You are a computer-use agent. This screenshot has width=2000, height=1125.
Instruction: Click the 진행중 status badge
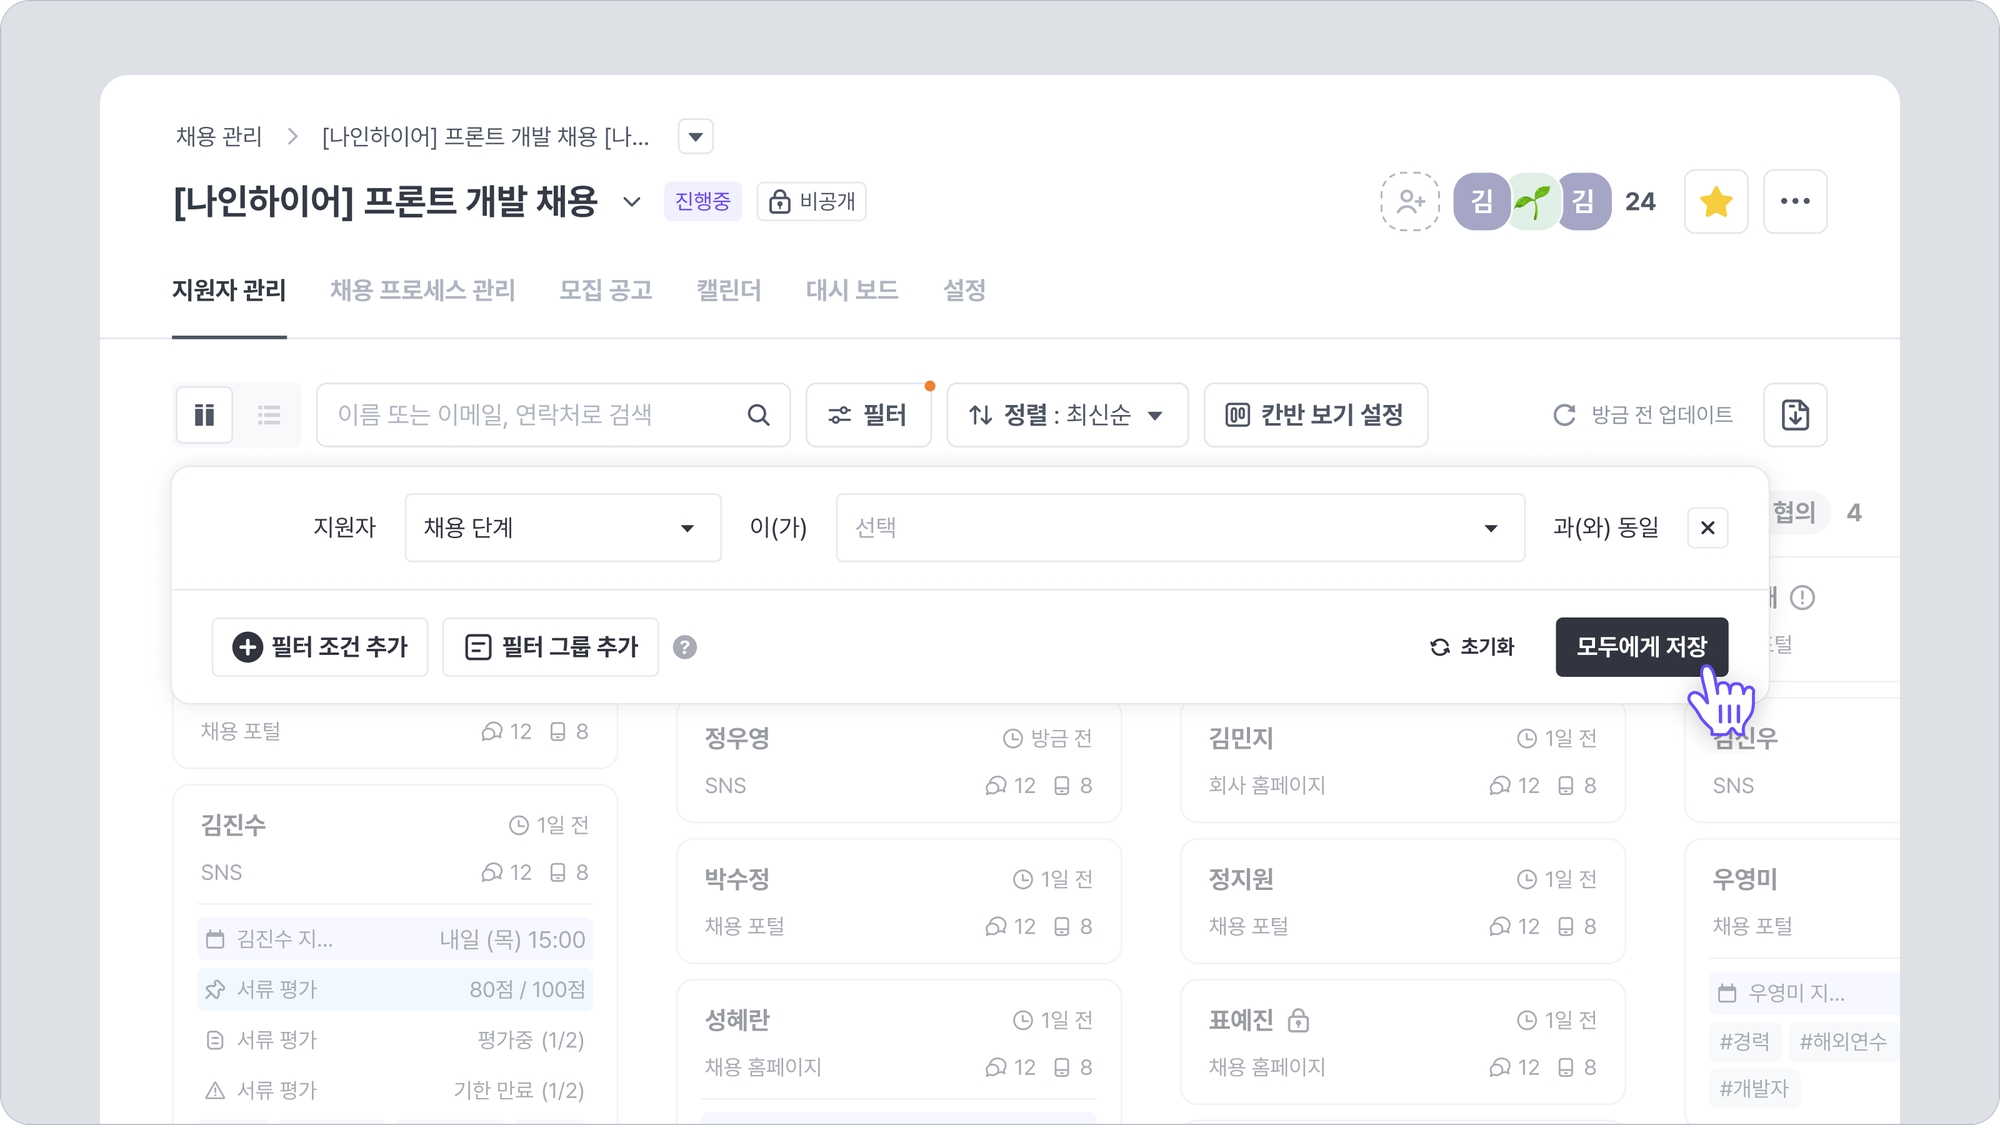[x=703, y=202]
